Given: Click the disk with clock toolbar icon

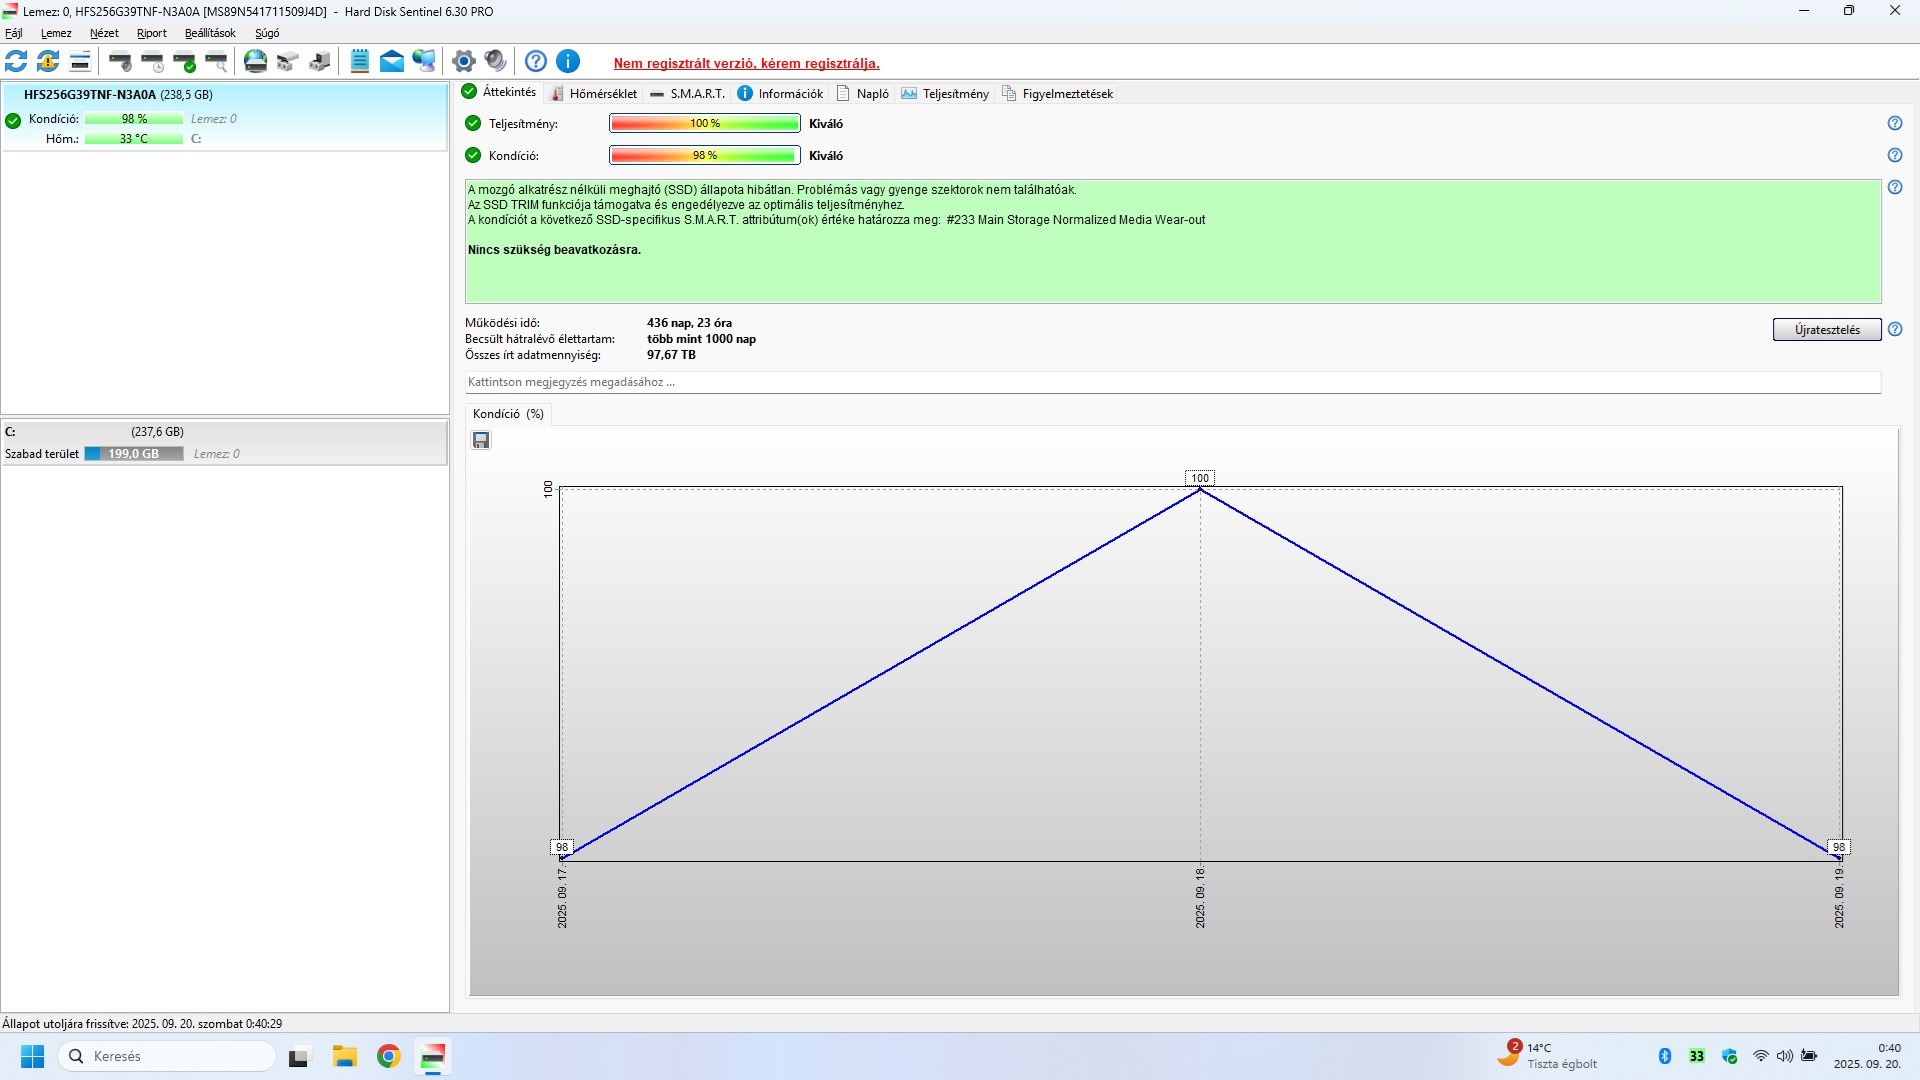Looking at the screenshot, I should pyautogui.click(x=152, y=62).
